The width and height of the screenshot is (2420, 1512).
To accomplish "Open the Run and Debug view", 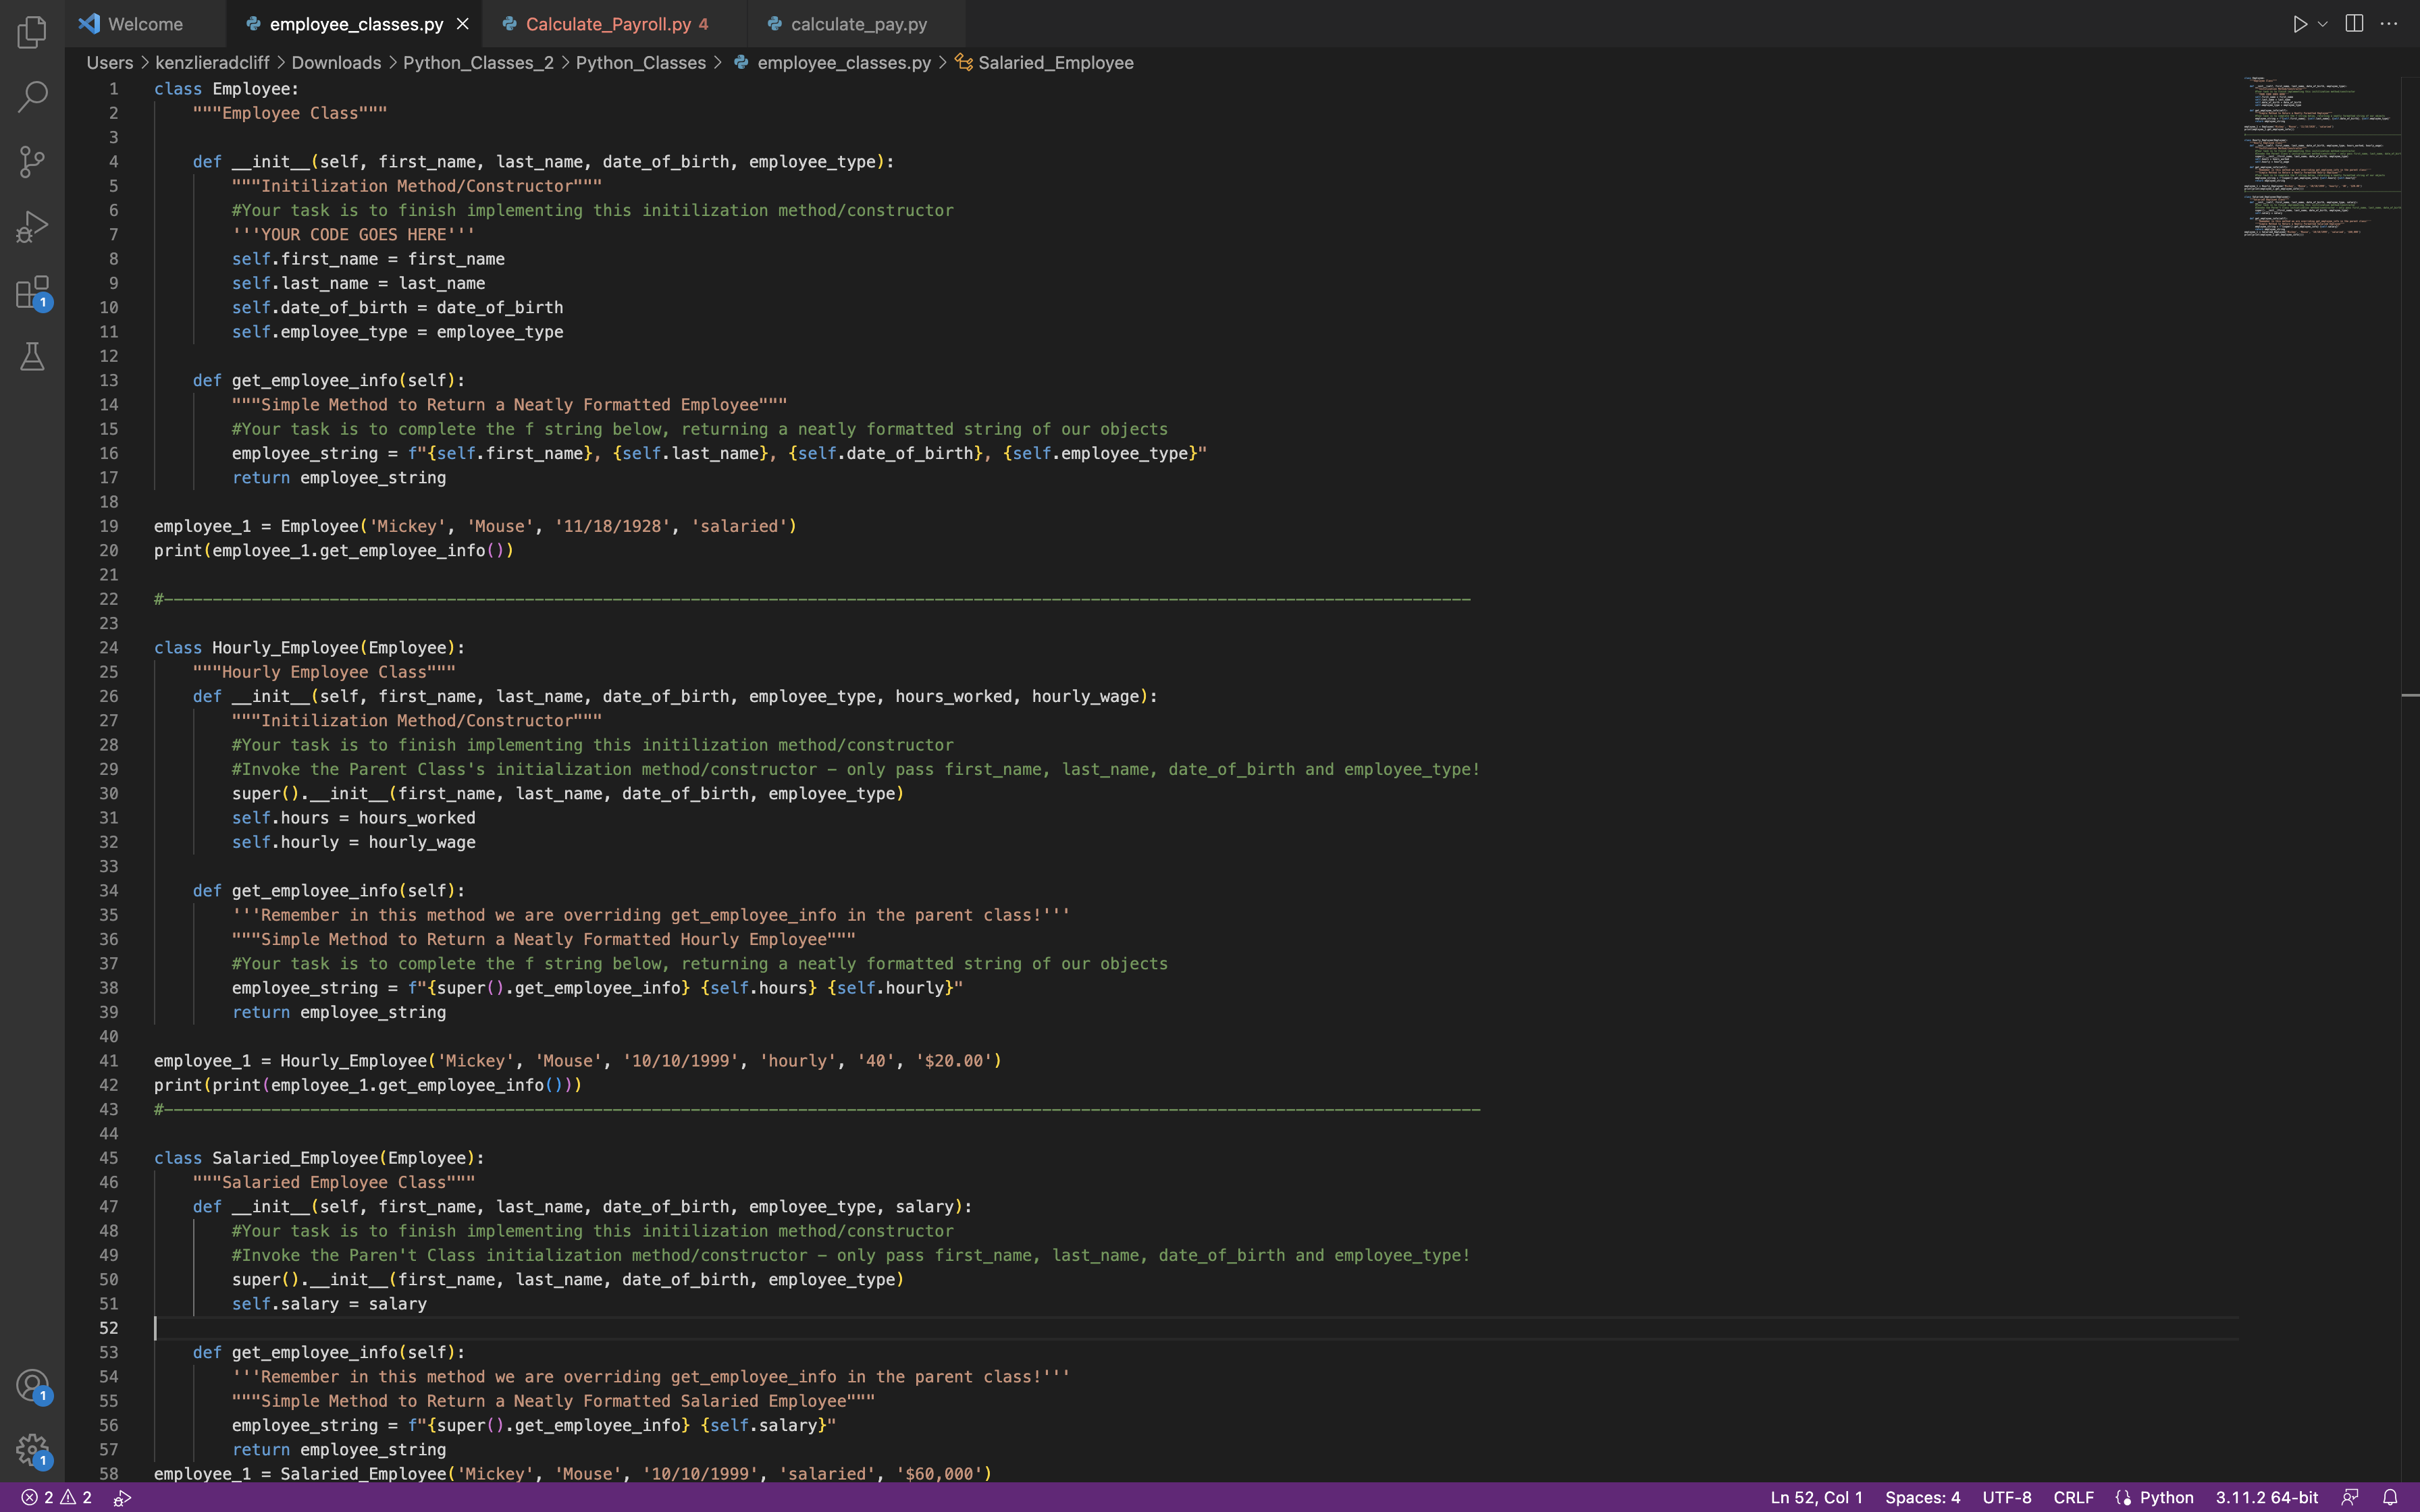I will pyautogui.click(x=32, y=227).
